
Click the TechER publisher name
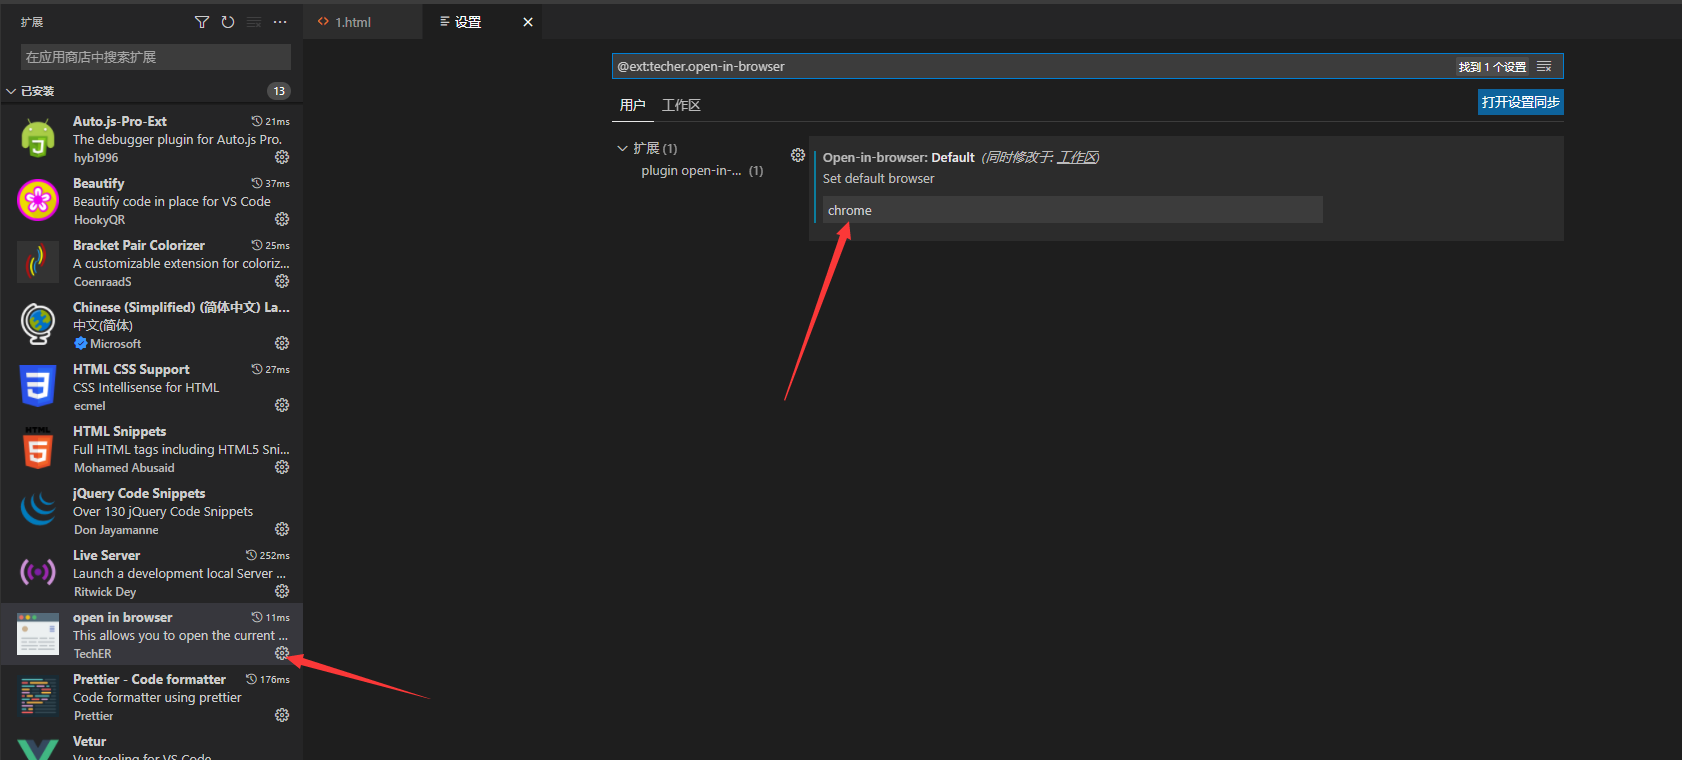pyautogui.click(x=93, y=653)
